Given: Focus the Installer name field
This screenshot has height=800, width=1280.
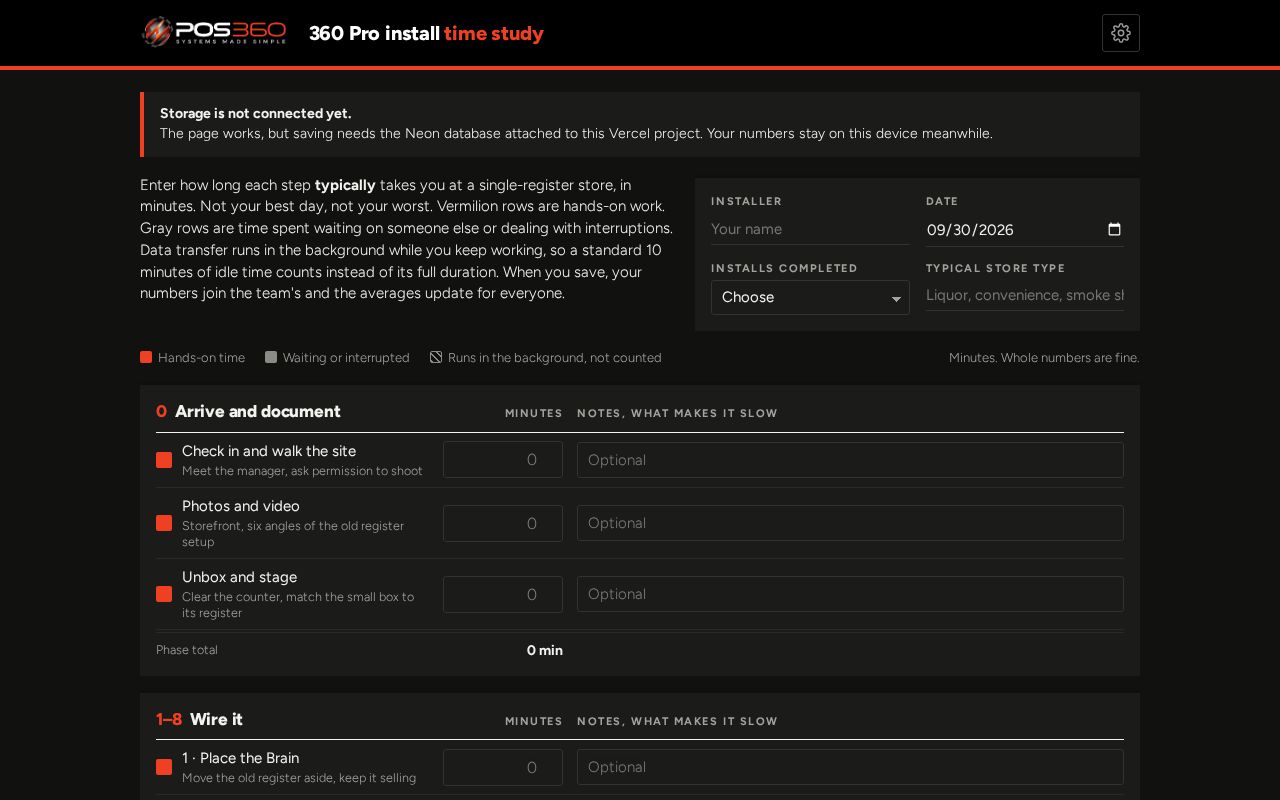Looking at the screenshot, I should [810, 229].
